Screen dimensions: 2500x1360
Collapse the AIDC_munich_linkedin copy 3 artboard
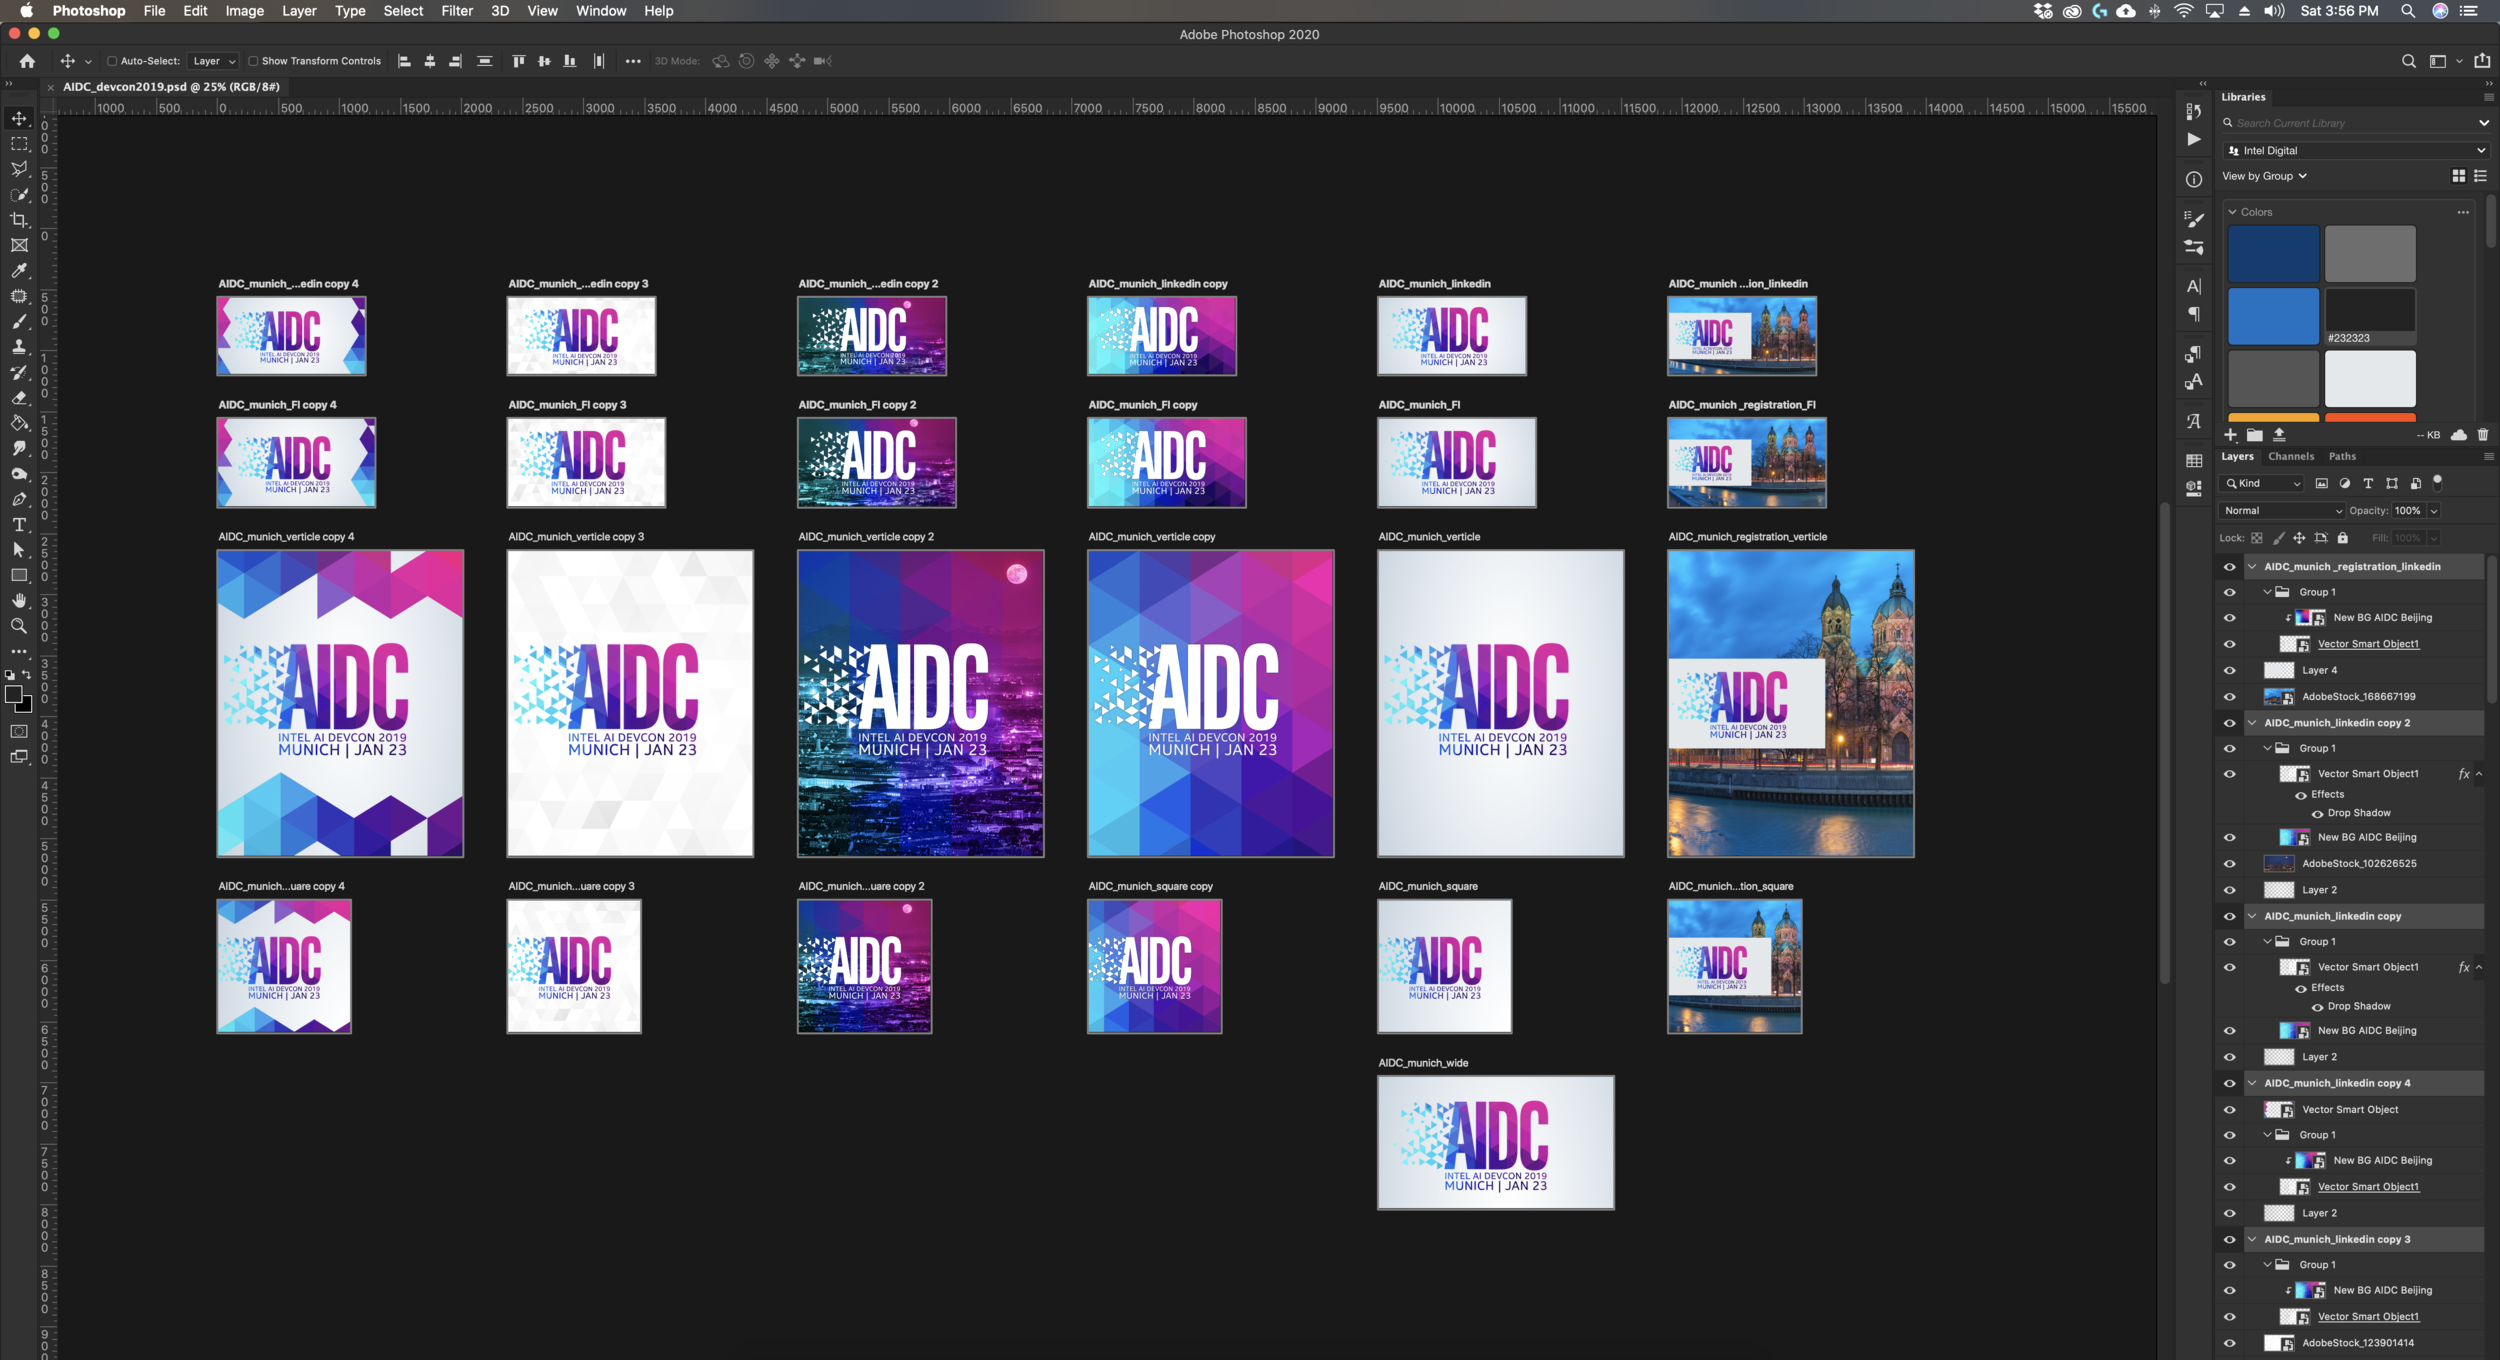pyautogui.click(x=2252, y=1240)
